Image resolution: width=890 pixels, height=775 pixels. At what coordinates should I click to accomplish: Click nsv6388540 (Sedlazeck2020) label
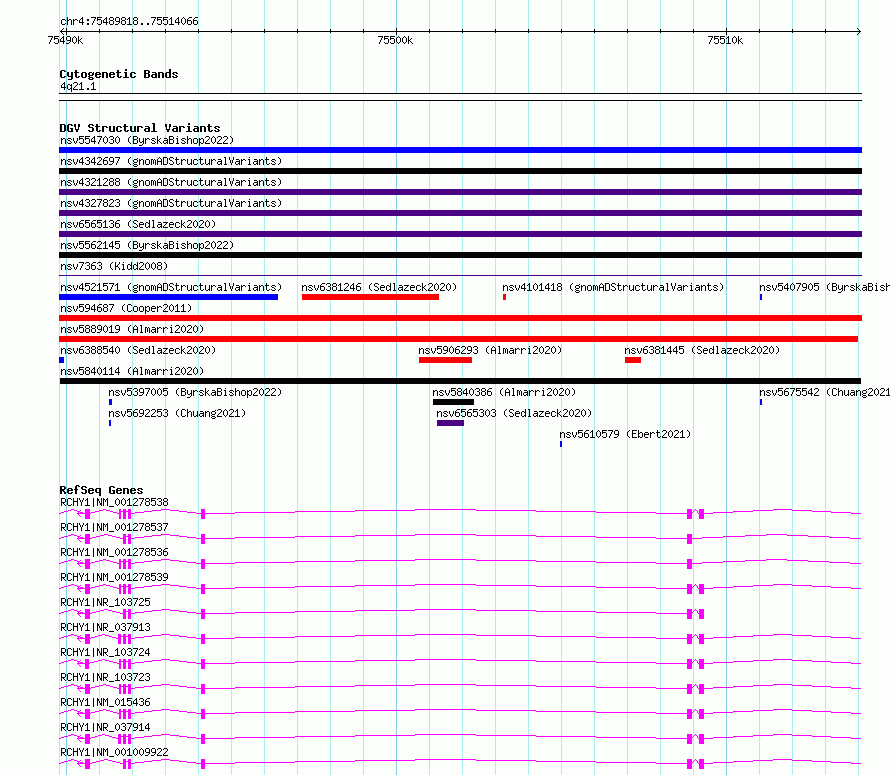(x=138, y=350)
